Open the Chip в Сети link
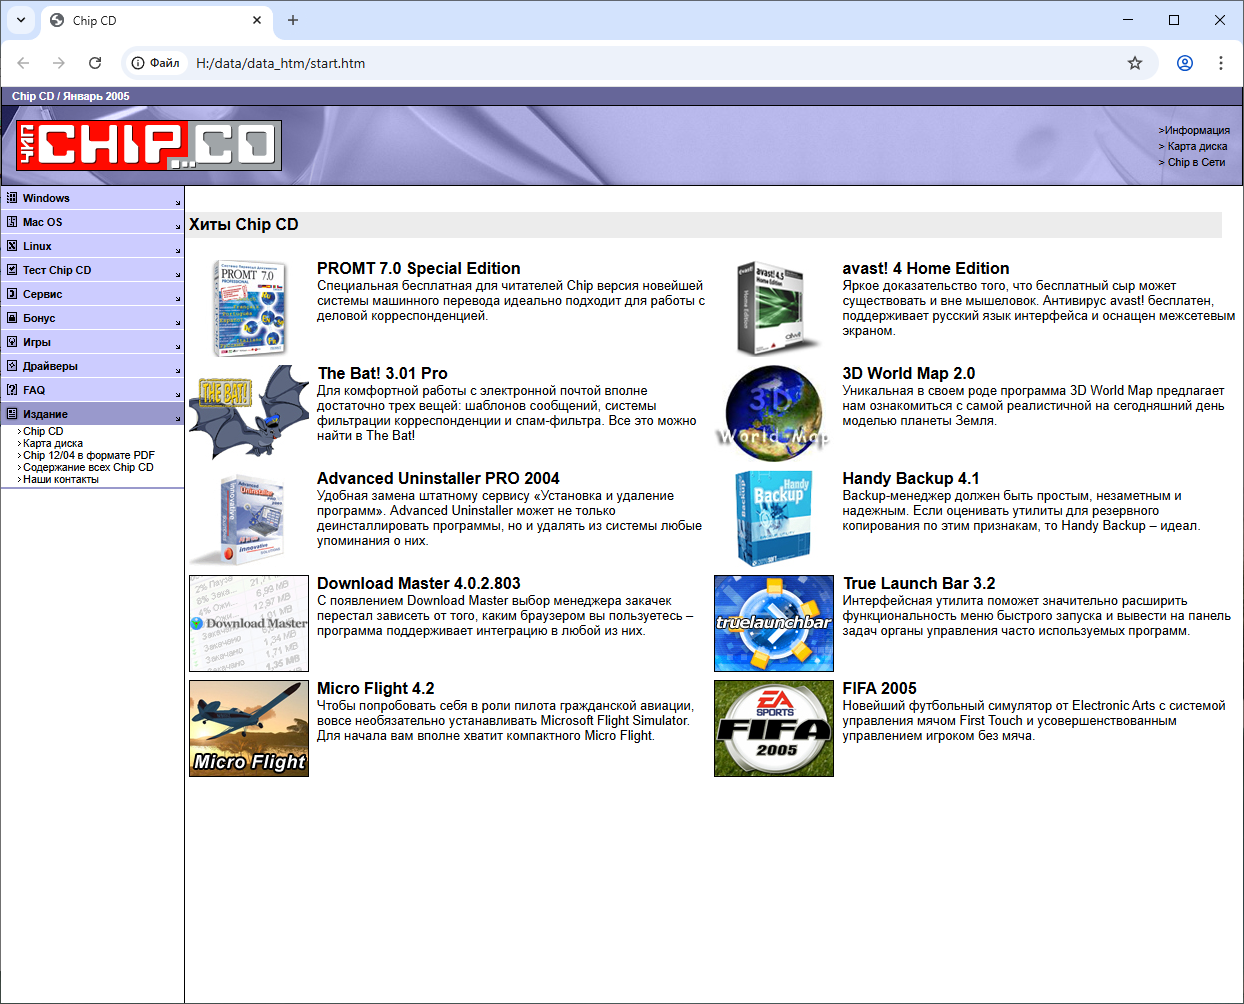 pos(1196,162)
